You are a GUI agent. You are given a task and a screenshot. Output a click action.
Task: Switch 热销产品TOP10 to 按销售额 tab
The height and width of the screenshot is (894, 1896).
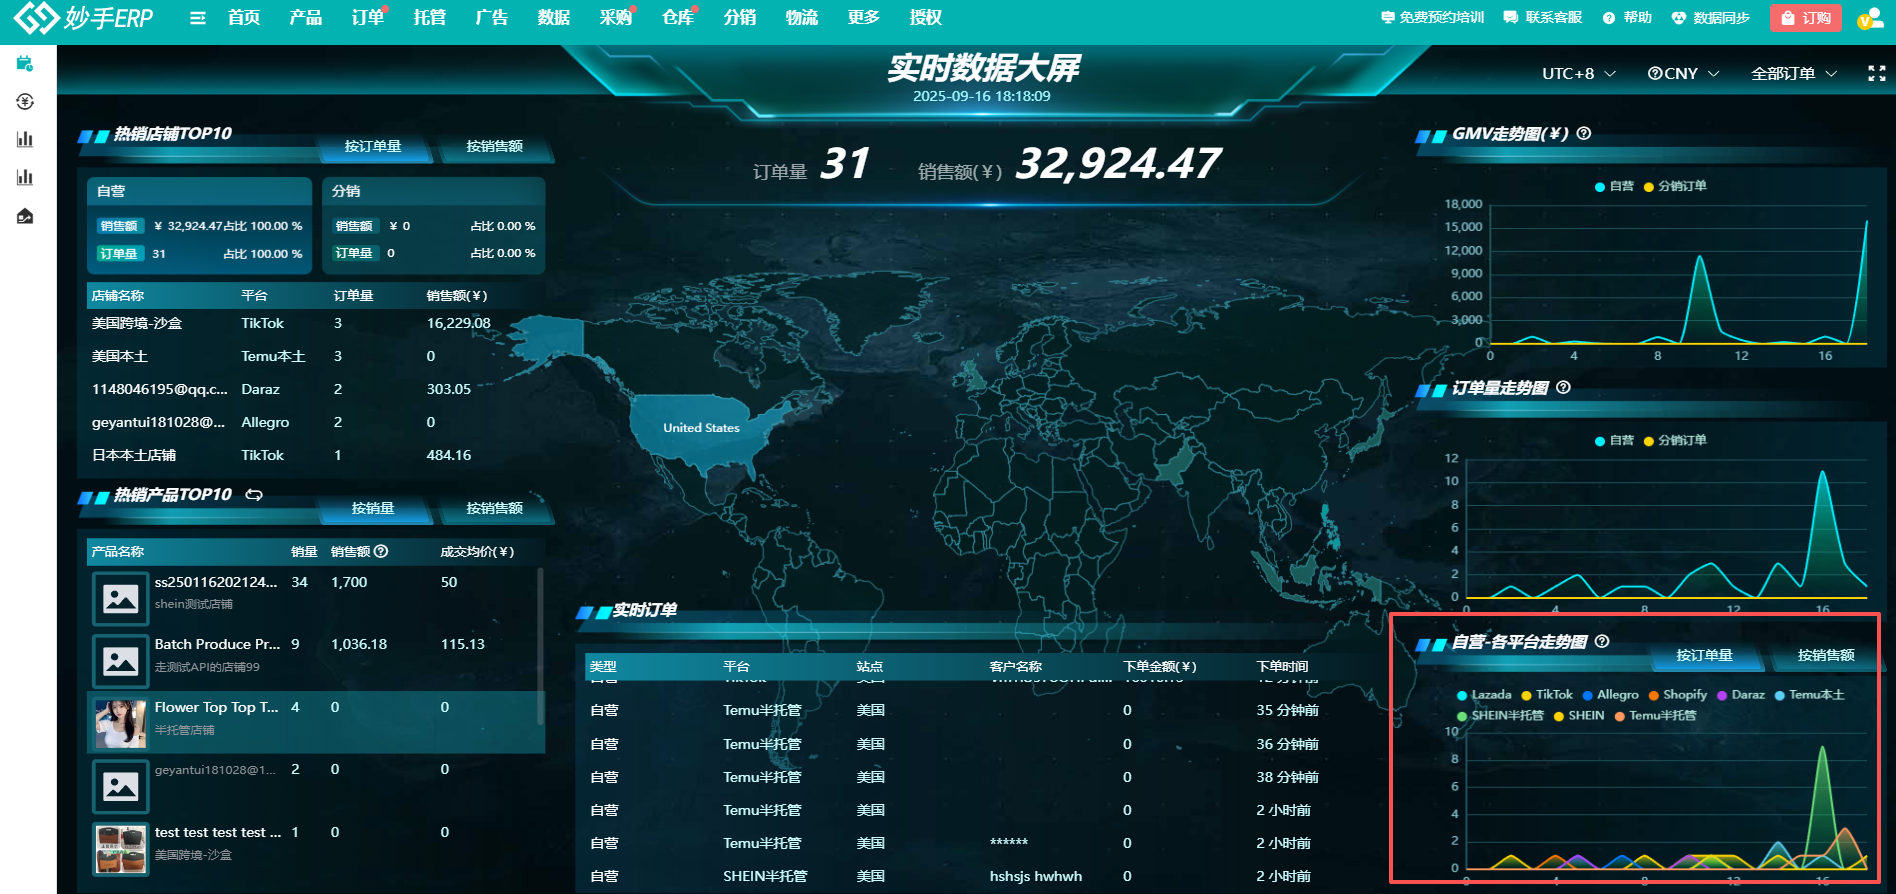coord(495,509)
